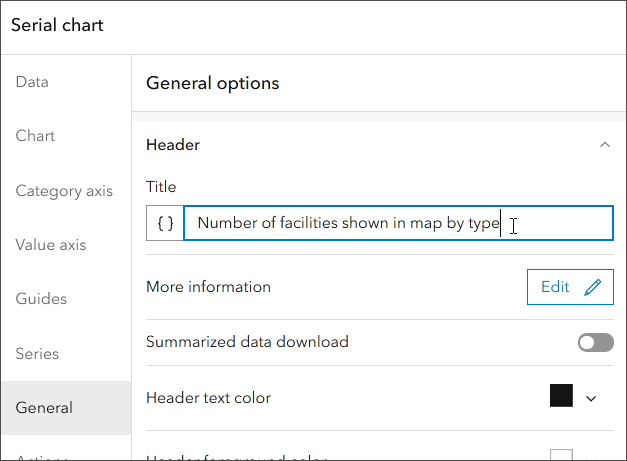The image size is (627, 461).
Task: Click the Edit button for More information
Action: (x=569, y=287)
